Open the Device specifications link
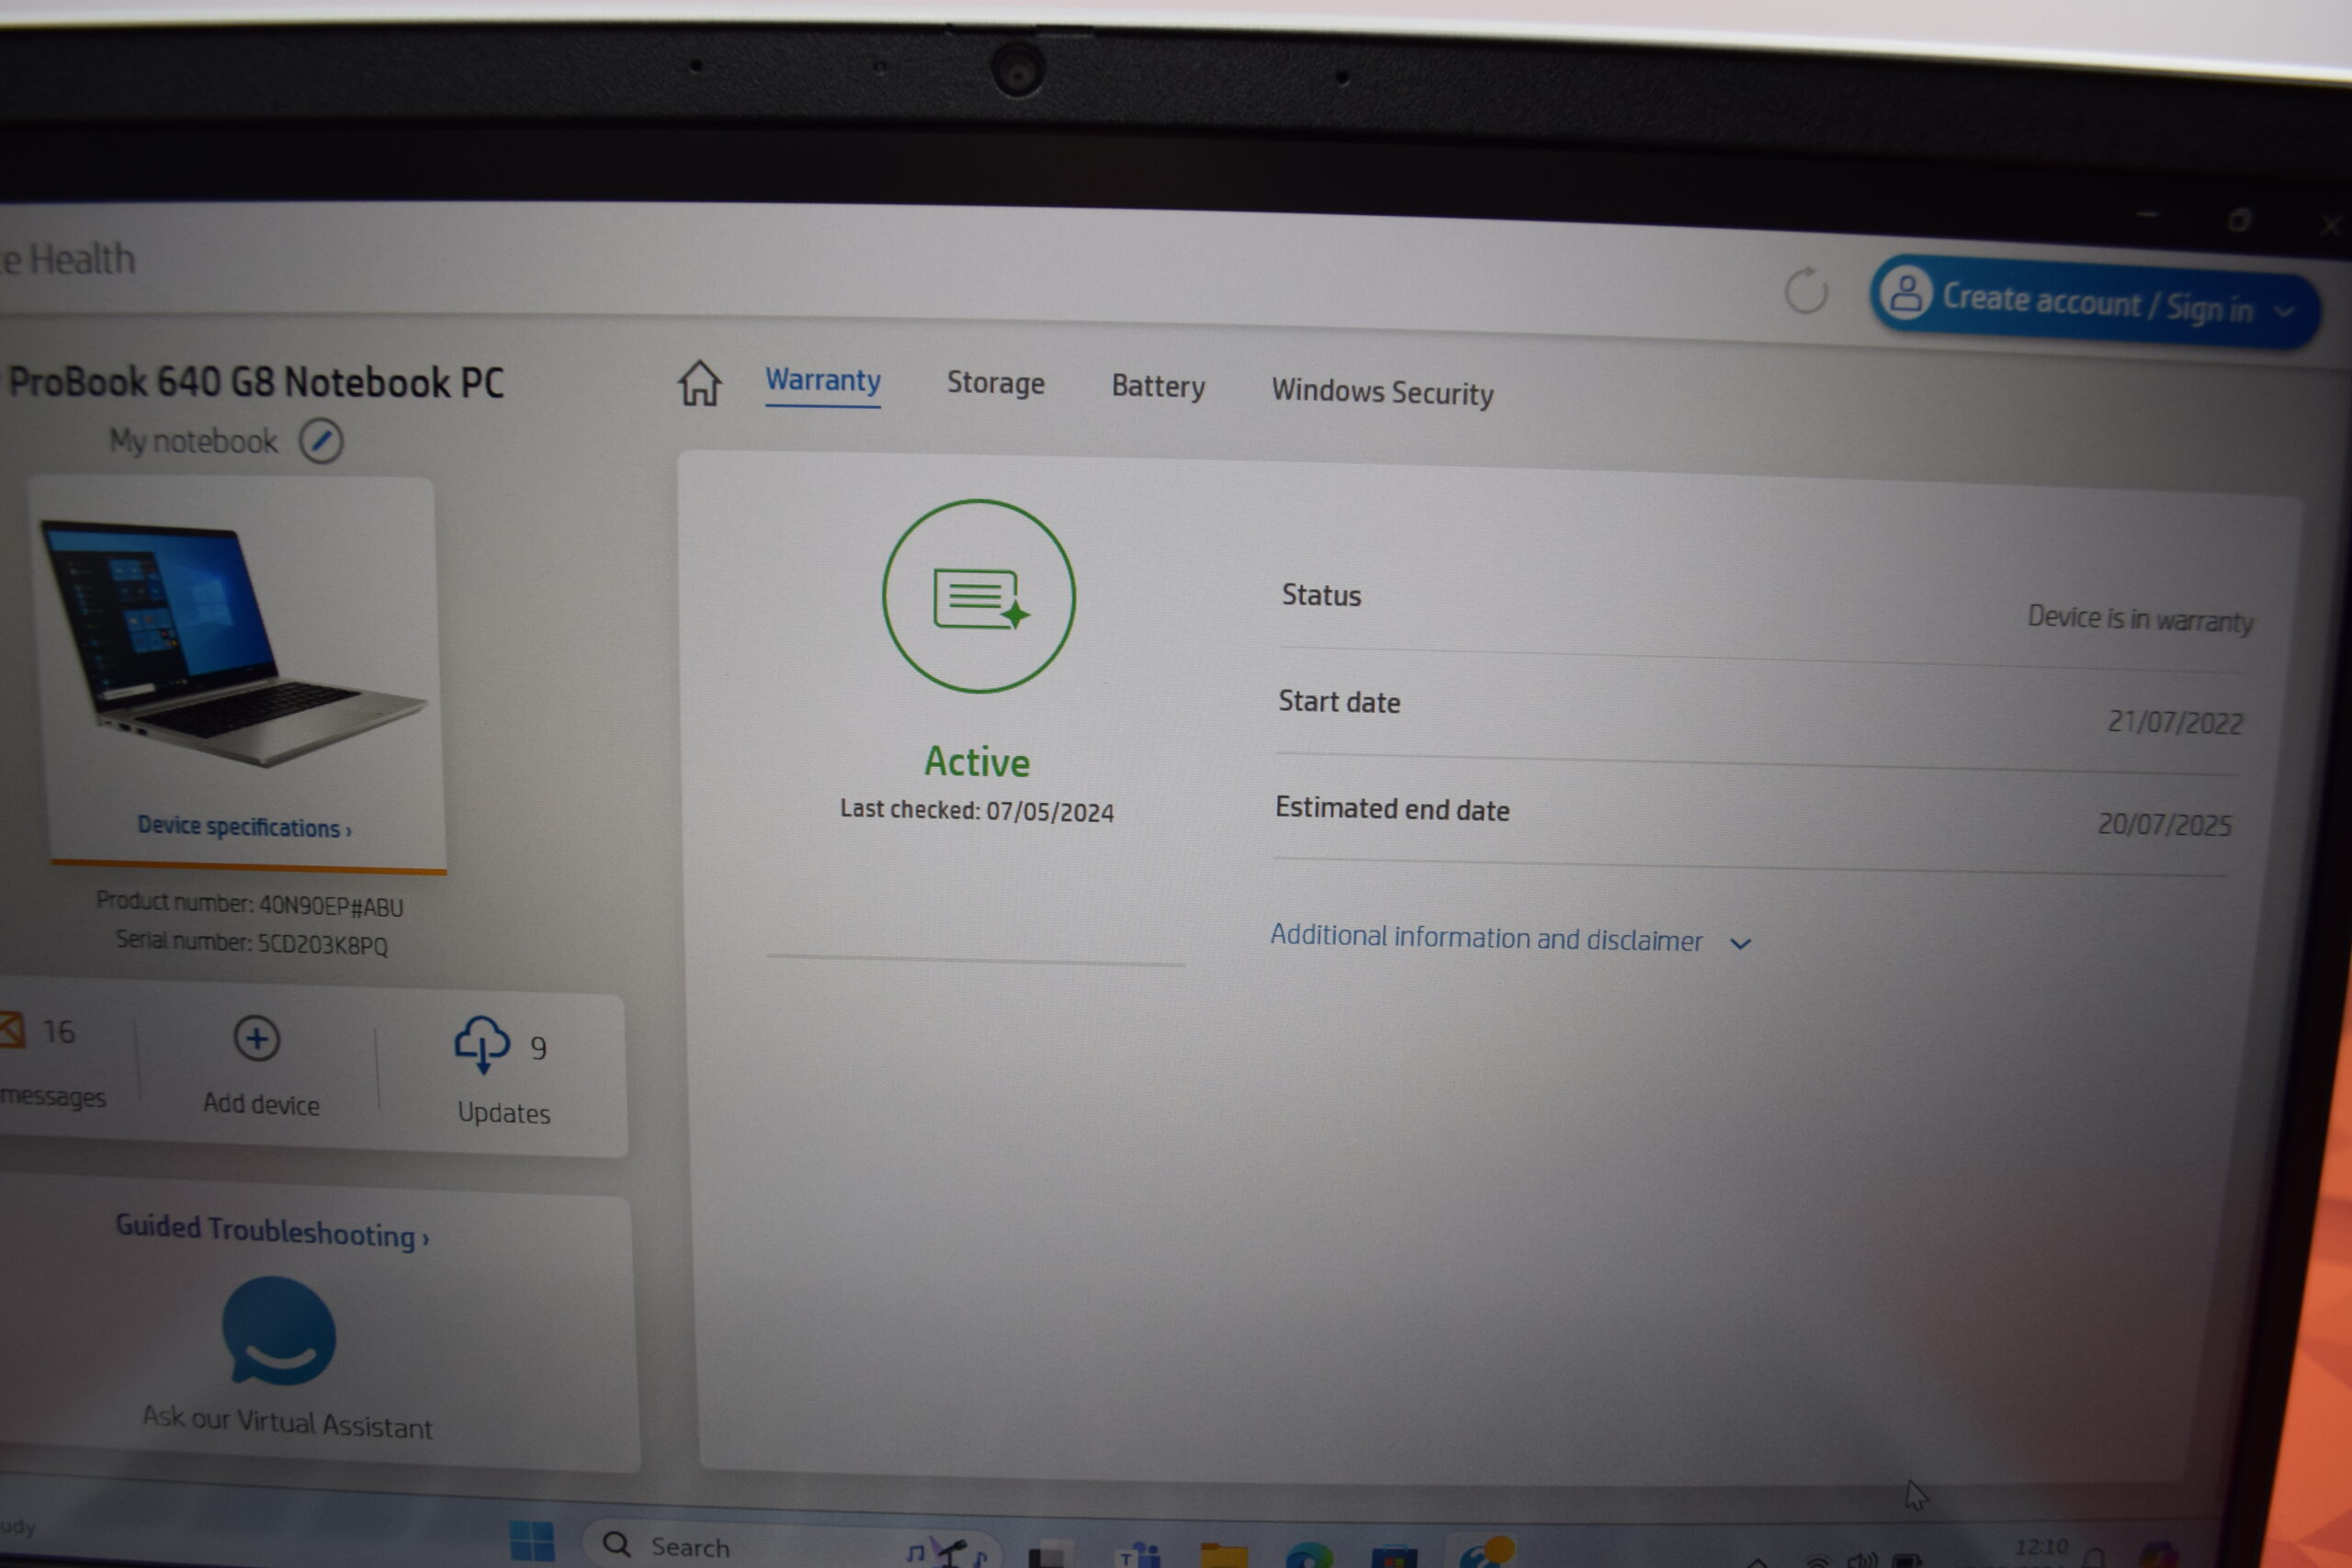Viewport: 2352px width, 1568px height. tap(244, 826)
